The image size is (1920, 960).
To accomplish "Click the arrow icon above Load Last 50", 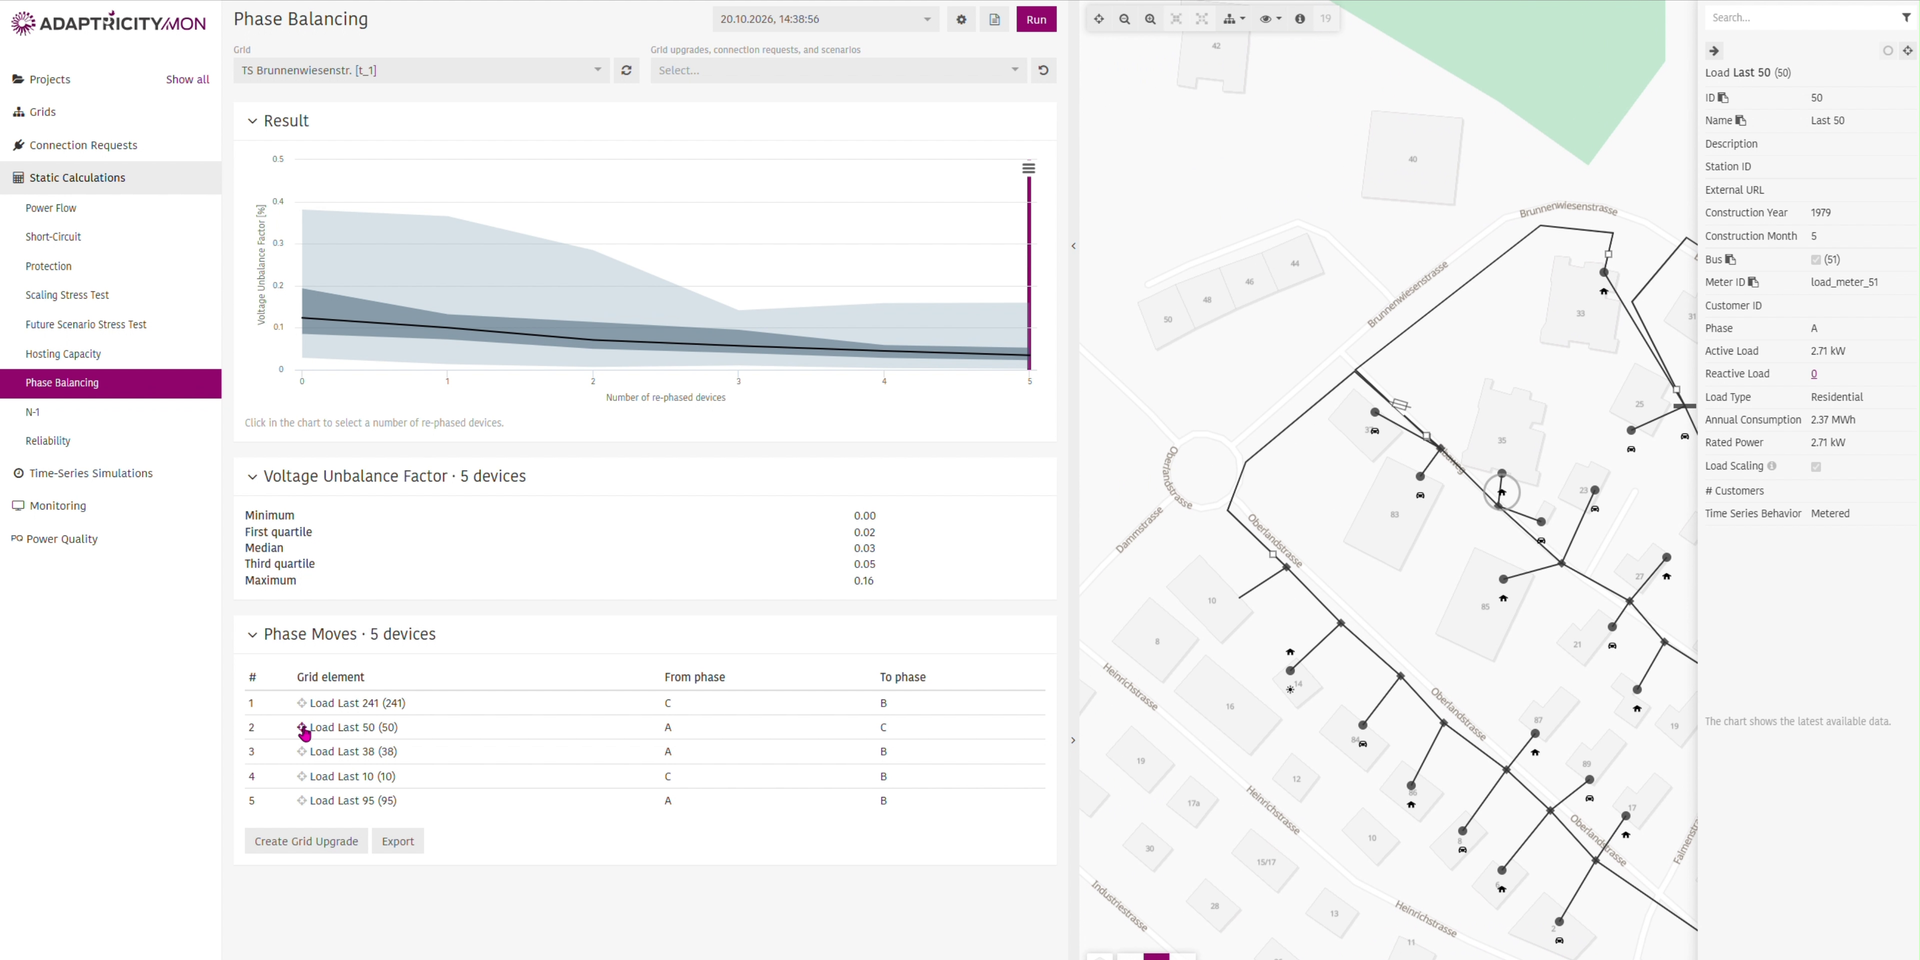I will pyautogui.click(x=1714, y=51).
